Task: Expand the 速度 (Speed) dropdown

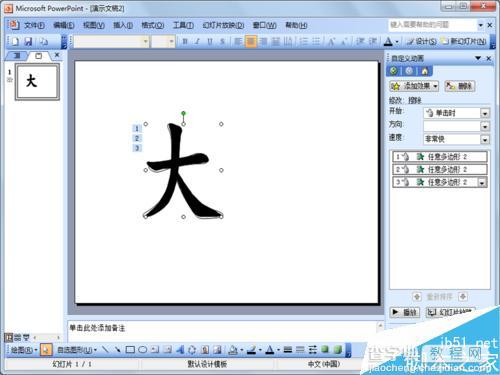Action: coord(485,139)
